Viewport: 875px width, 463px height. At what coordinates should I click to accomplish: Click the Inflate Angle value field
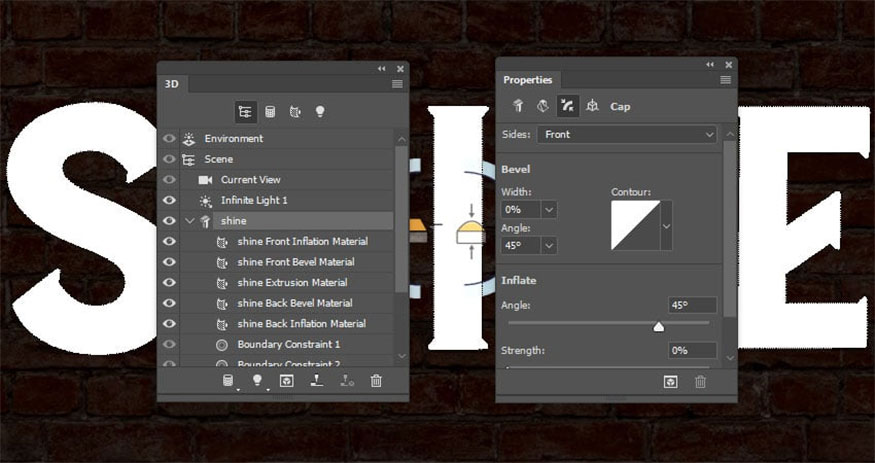pos(693,305)
